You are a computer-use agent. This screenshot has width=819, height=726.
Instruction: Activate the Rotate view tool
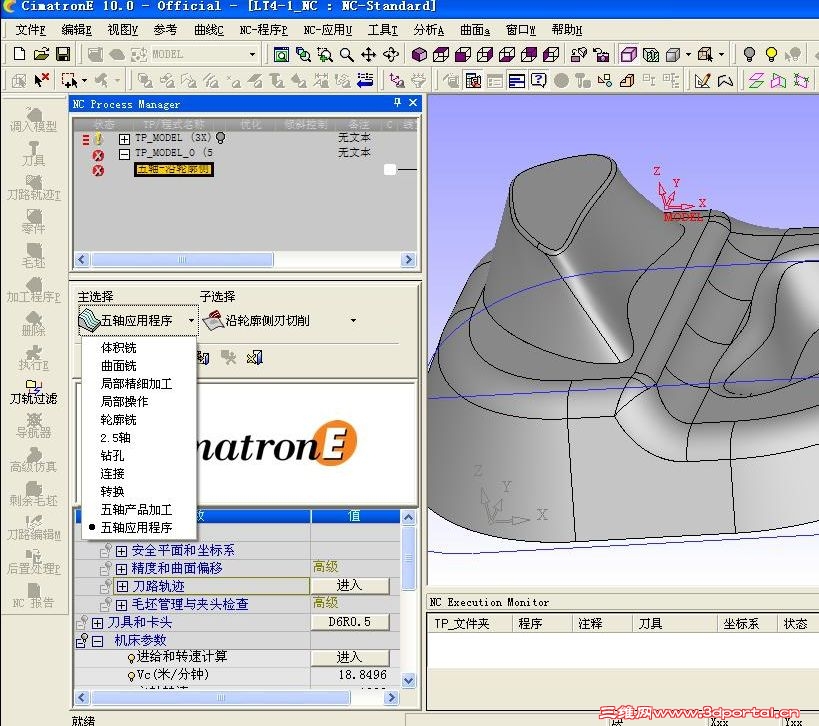(x=391, y=54)
